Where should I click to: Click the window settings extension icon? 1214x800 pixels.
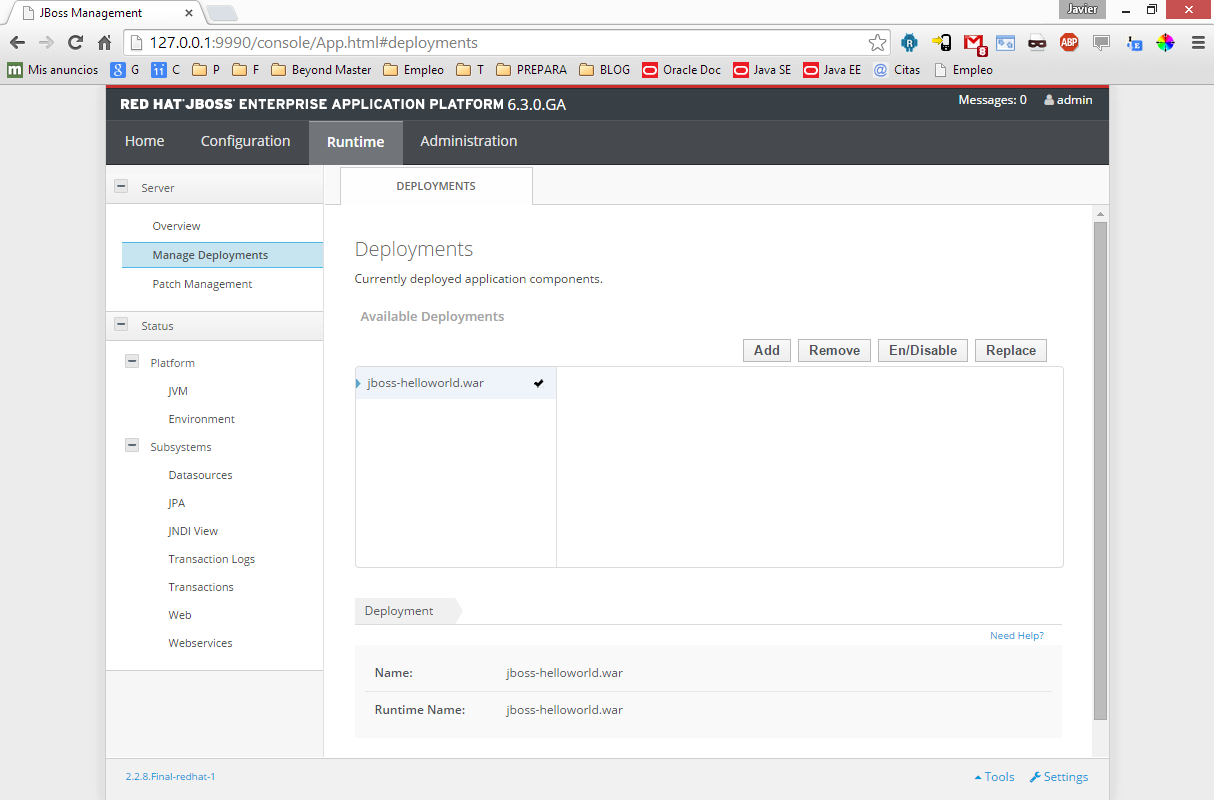click(x=1005, y=43)
